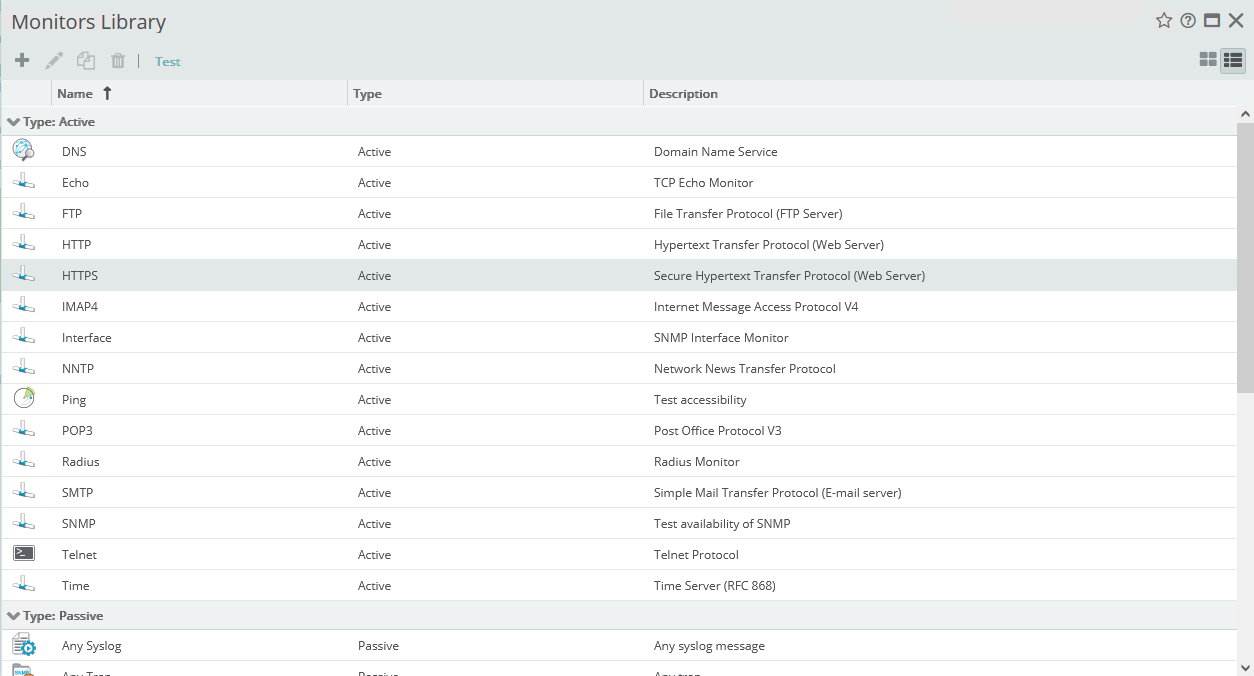Click the DNS globe monitor icon
Image resolution: width=1254 pixels, height=676 pixels.
pyautogui.click(x=24, y=150)
